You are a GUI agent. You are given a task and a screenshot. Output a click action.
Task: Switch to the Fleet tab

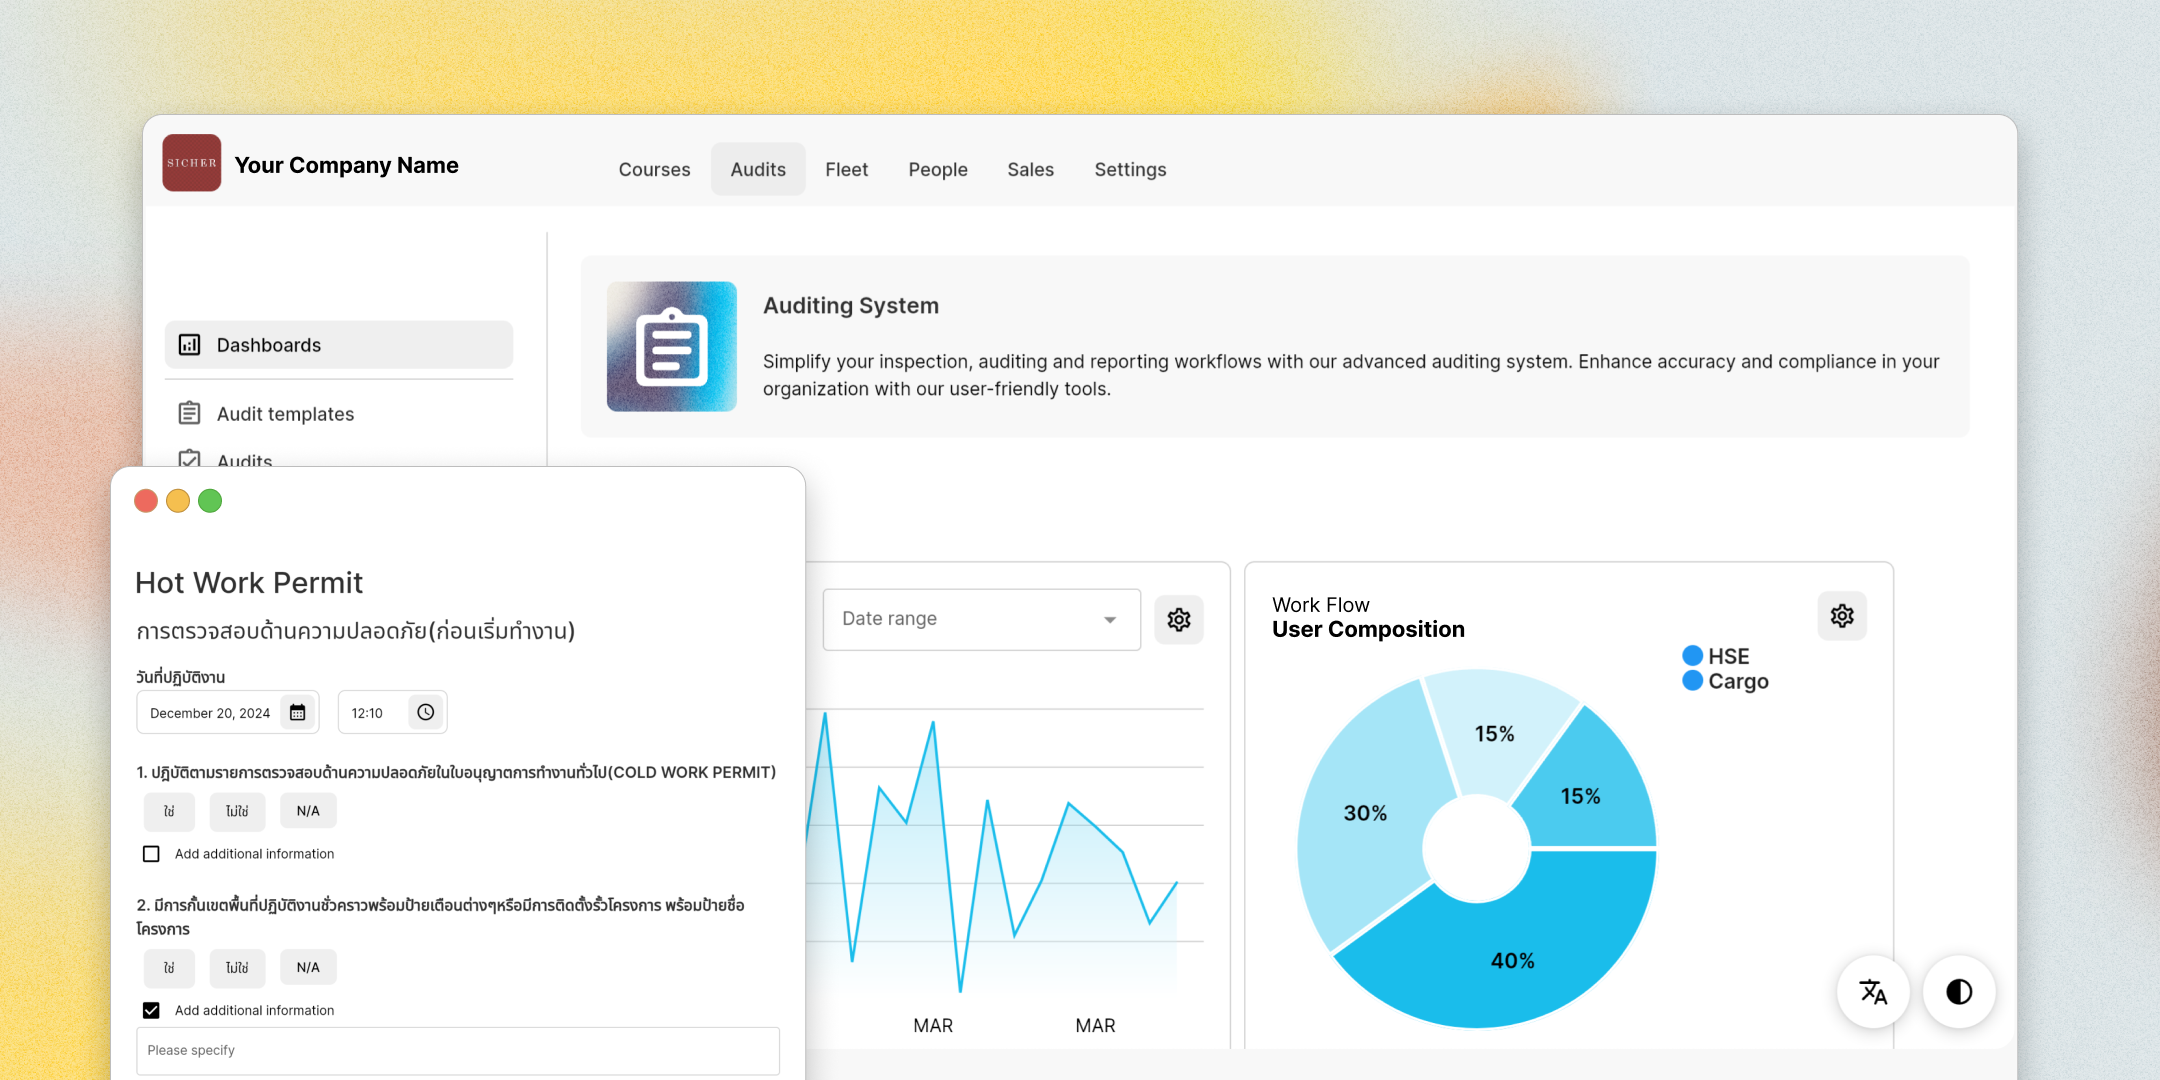click(x=846, y=170)
